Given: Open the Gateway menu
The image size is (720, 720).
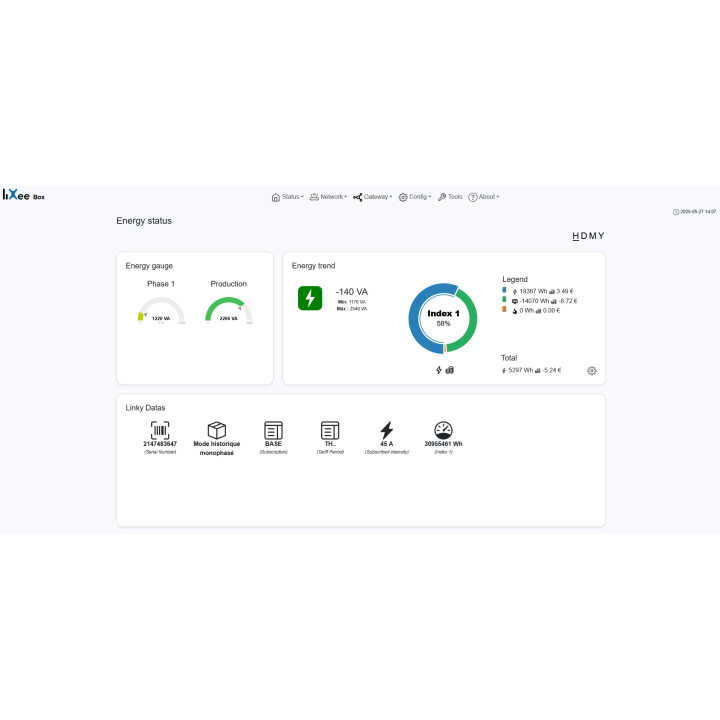Looking at the screenshot, I should [x=372, y=197].
